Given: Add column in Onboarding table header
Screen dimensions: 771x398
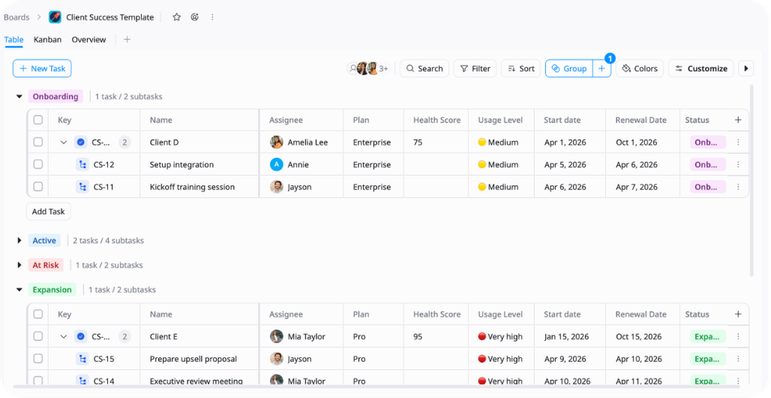Looking at the screenshot, I should [738, 120].
